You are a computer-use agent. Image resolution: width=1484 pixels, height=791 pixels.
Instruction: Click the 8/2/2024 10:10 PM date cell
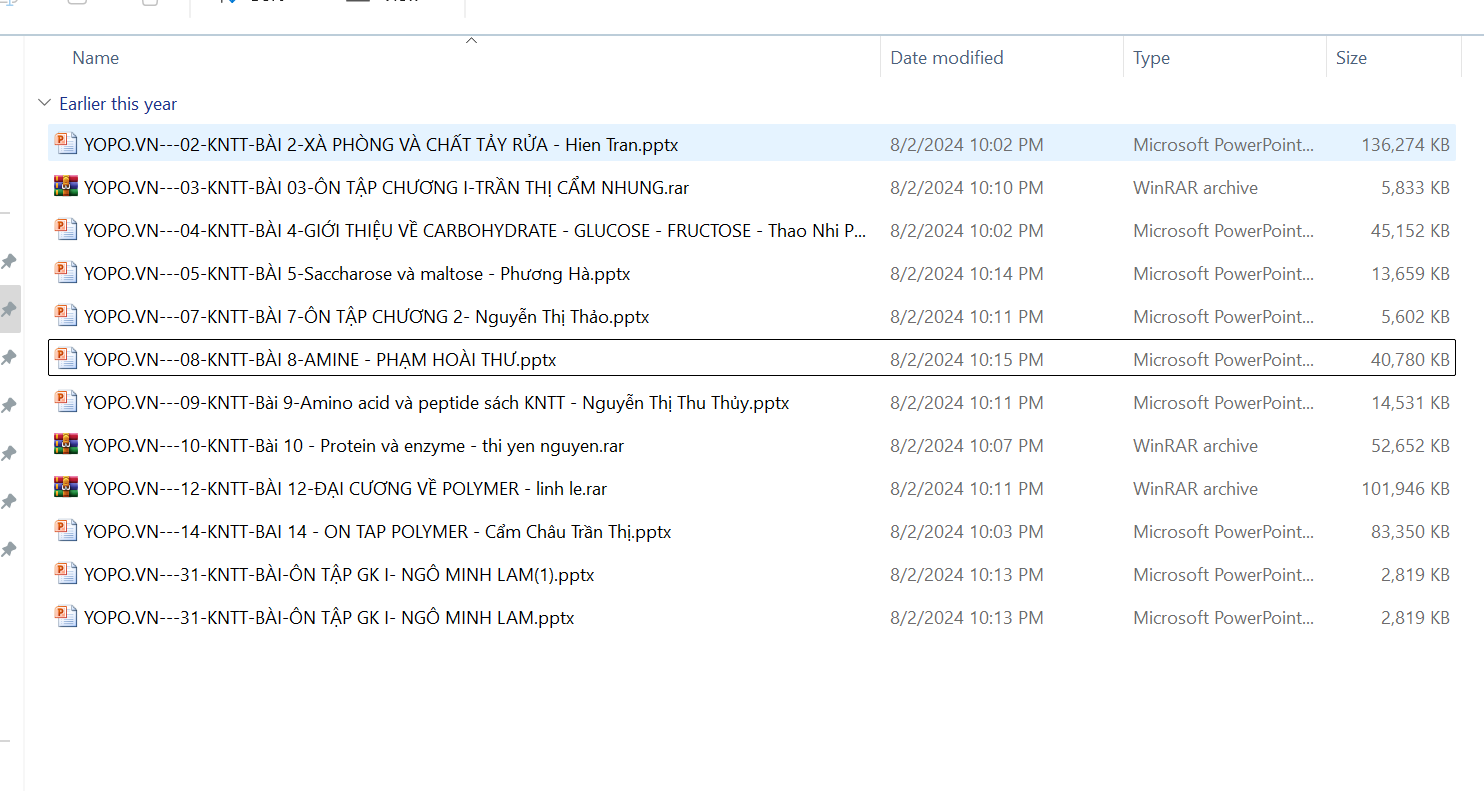tap(966, 188)
